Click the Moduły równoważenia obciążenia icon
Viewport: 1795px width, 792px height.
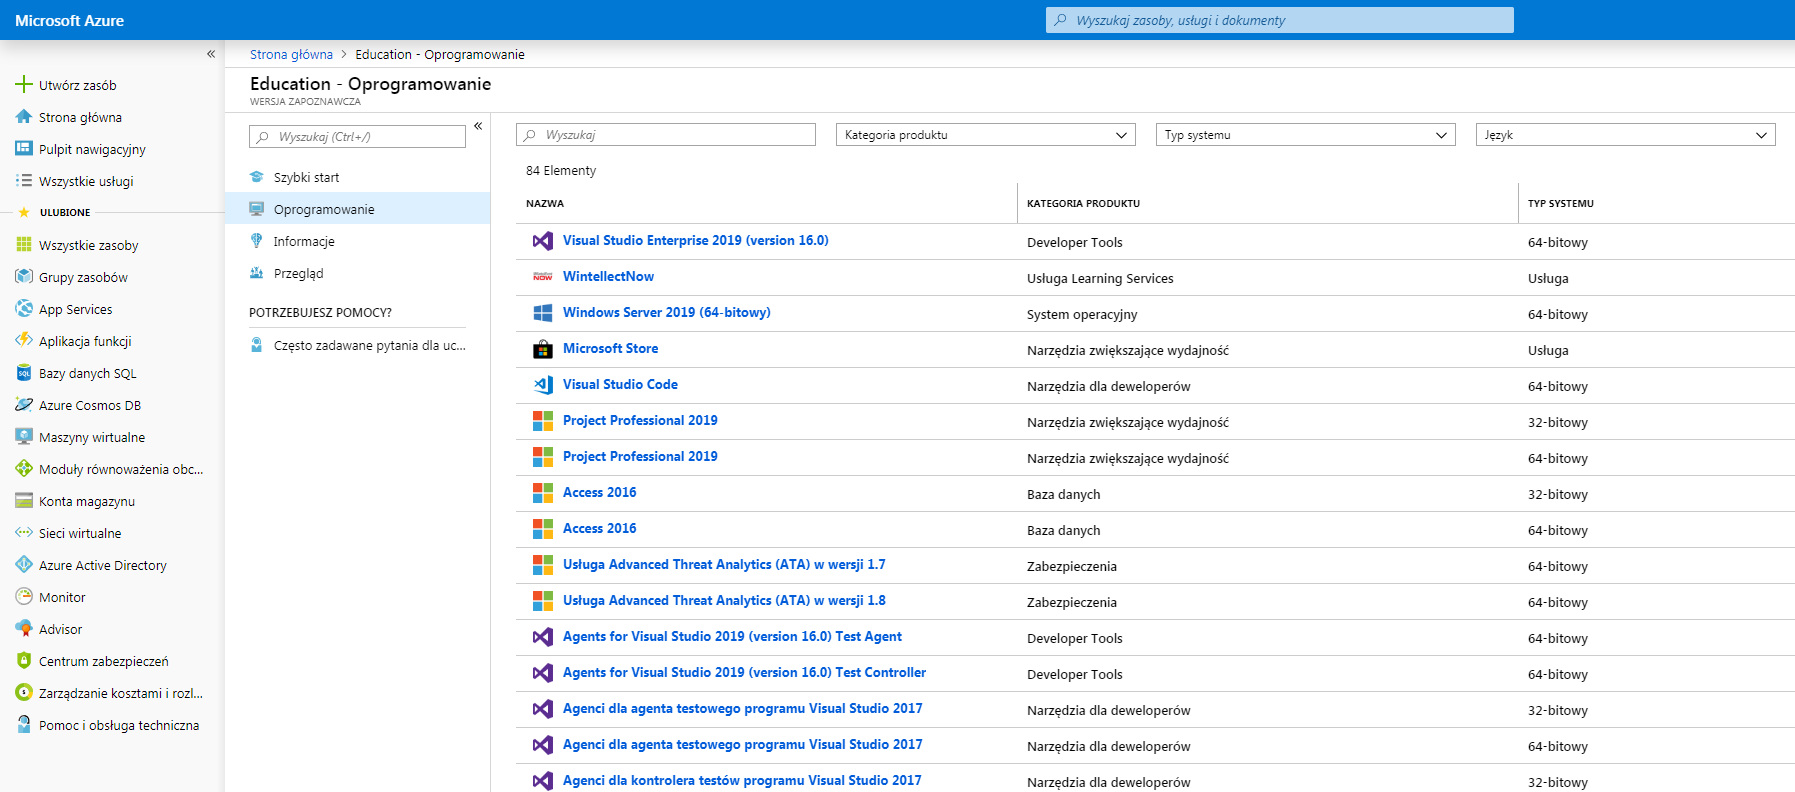point(24,469)
